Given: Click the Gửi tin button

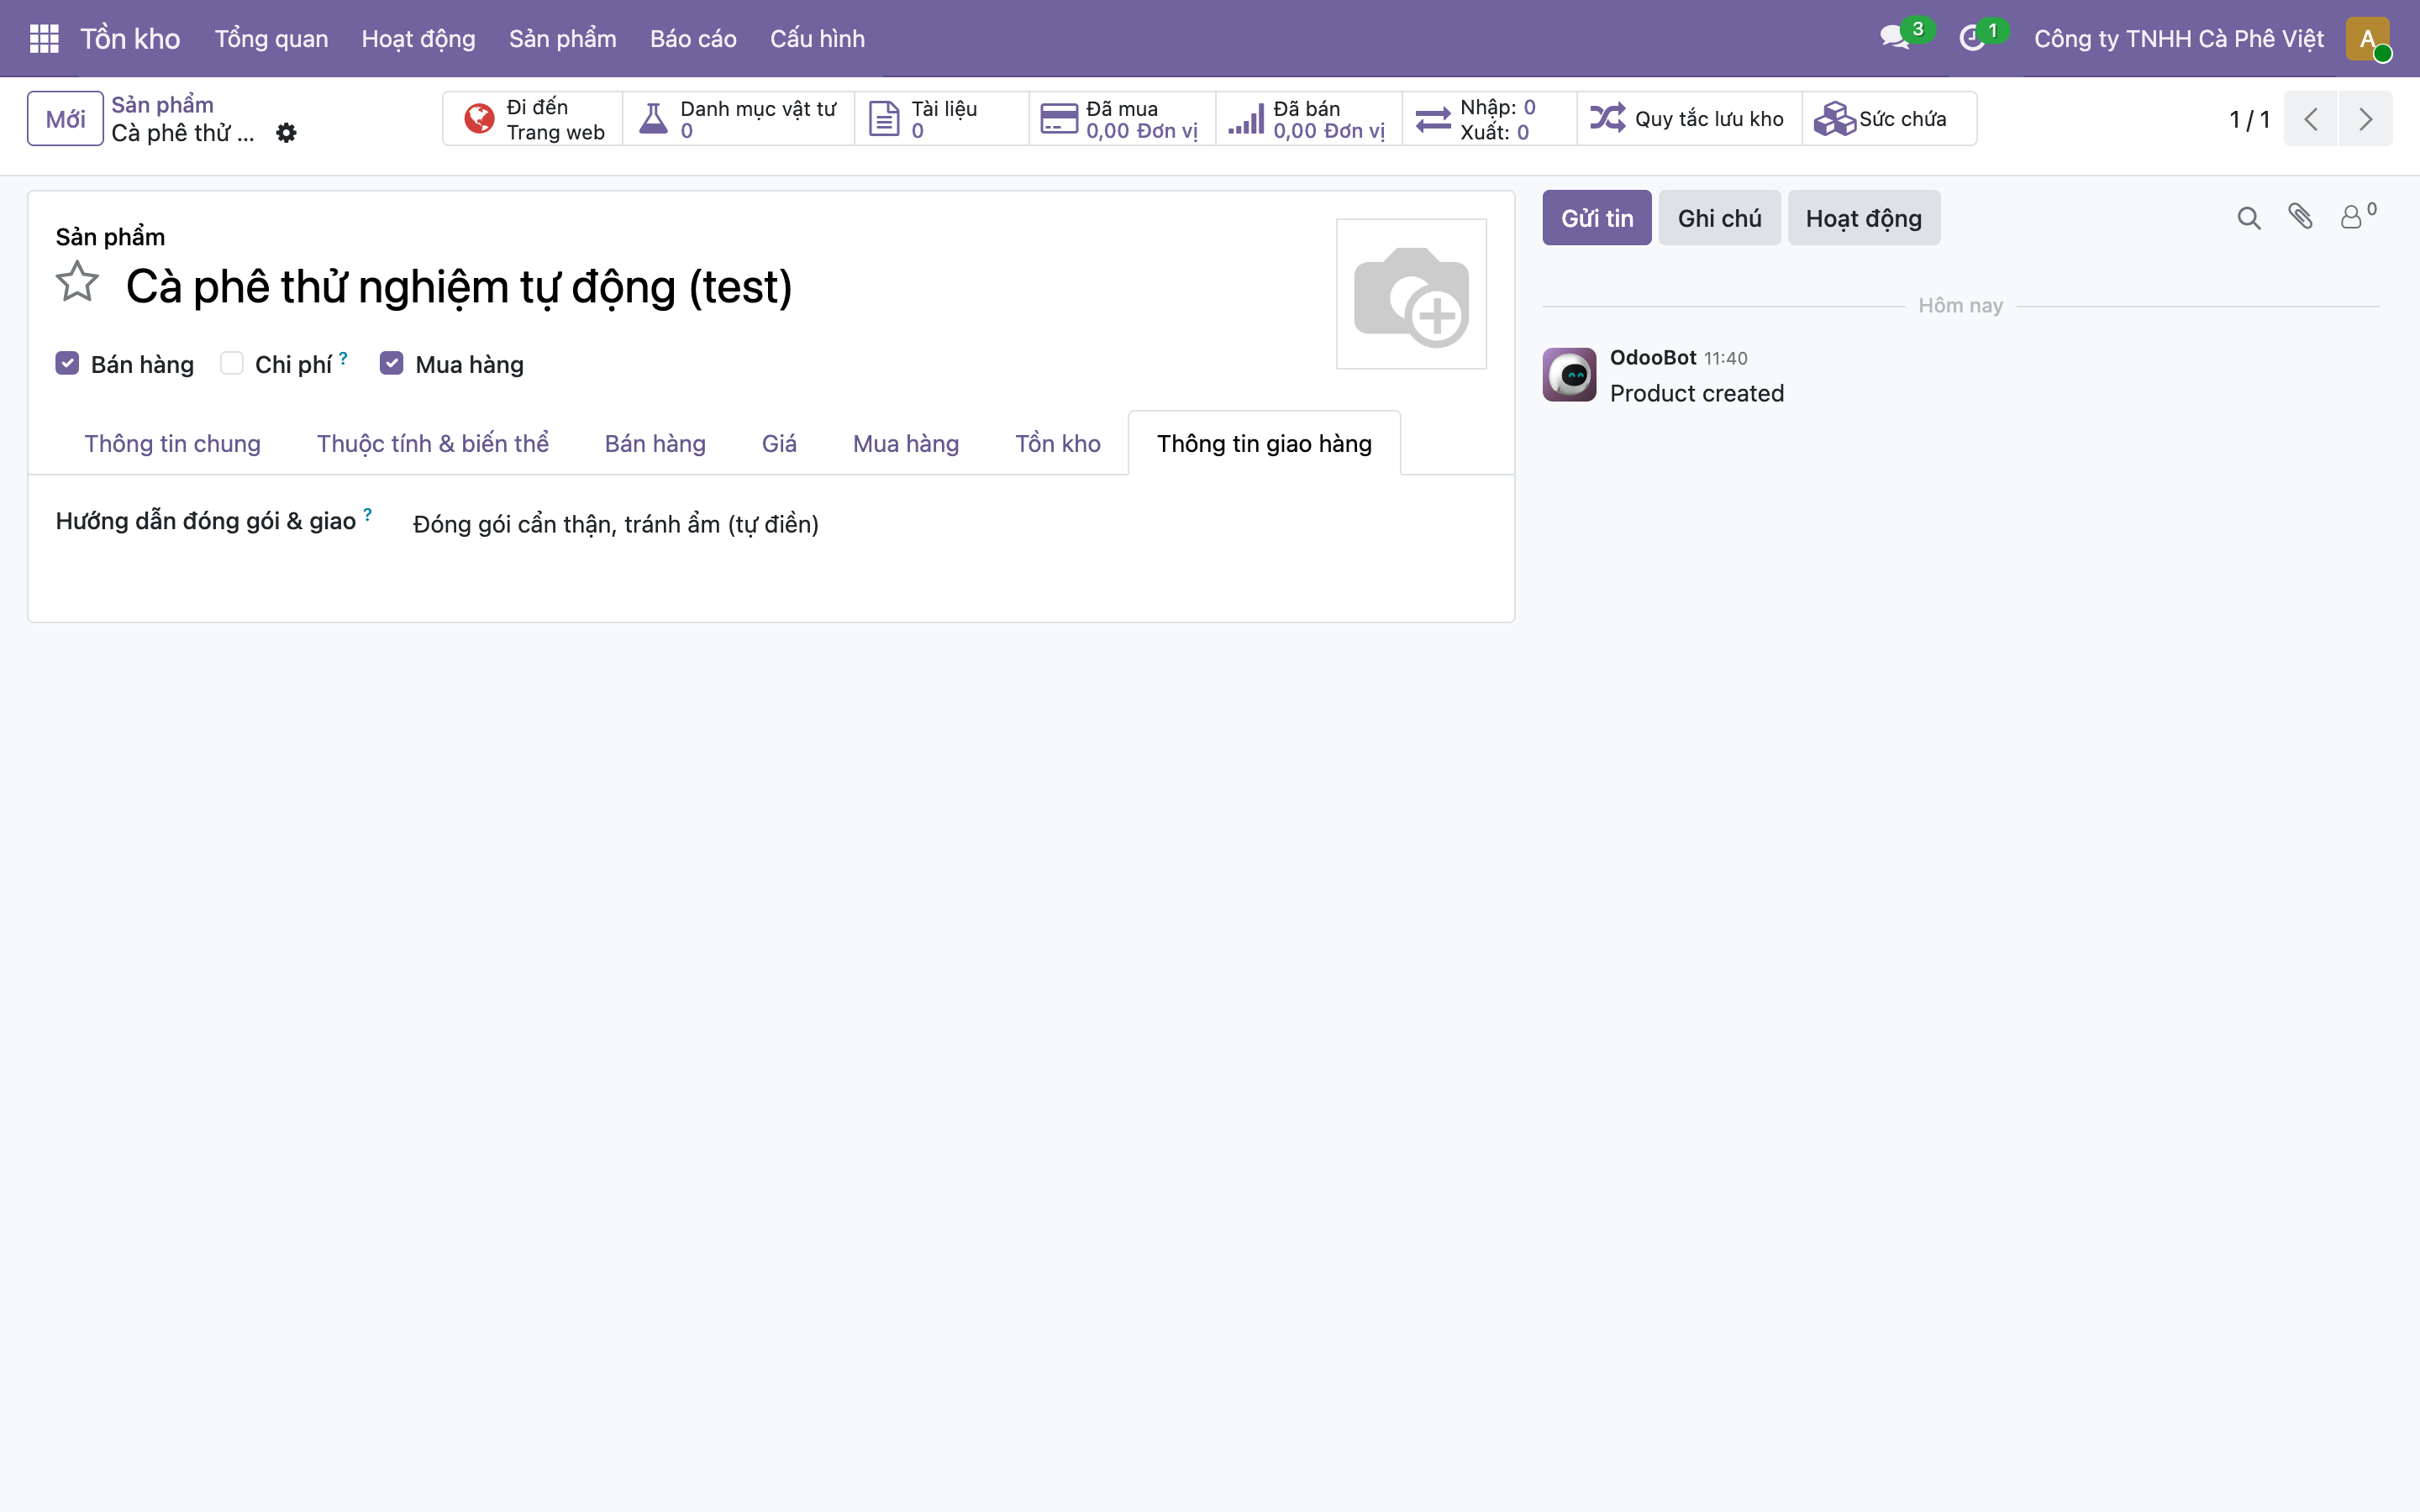Looking at the screenshot, I should [1597, 218].
